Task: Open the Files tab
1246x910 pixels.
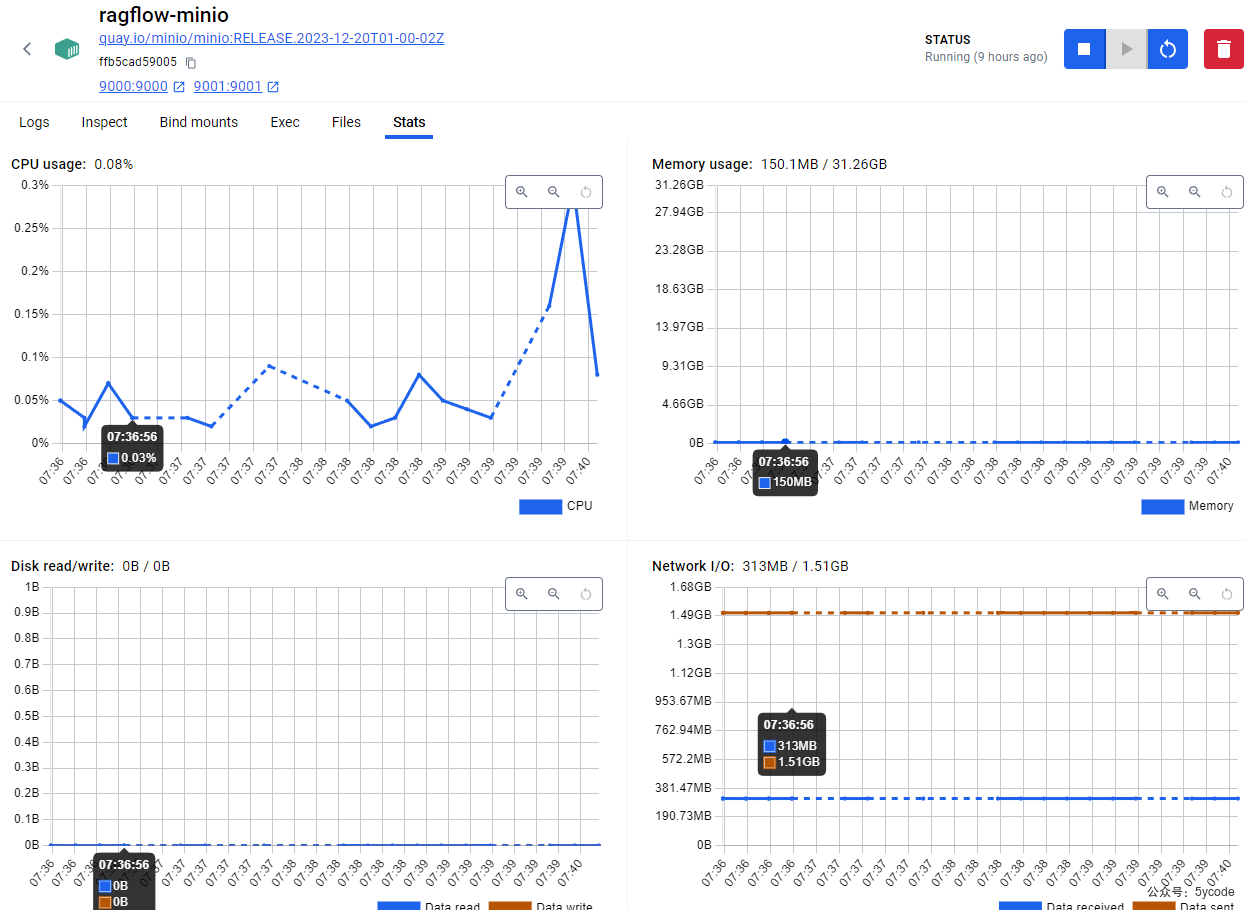Action: (x=346, y=122)
